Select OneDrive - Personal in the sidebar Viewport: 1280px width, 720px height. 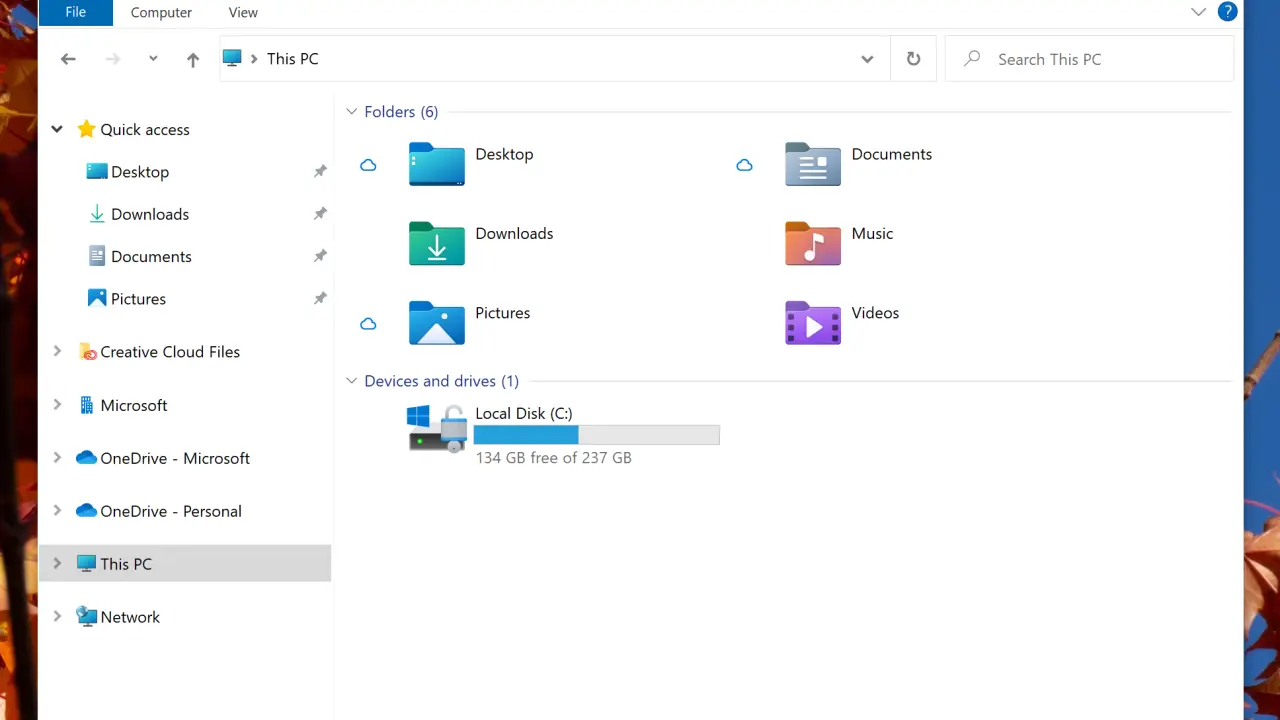(171, 511)
